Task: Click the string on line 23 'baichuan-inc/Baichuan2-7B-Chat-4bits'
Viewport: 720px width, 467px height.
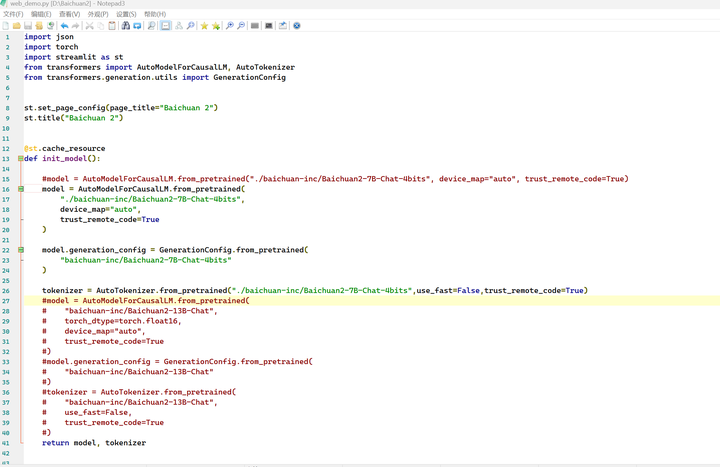Action: (x=146, y=260)
